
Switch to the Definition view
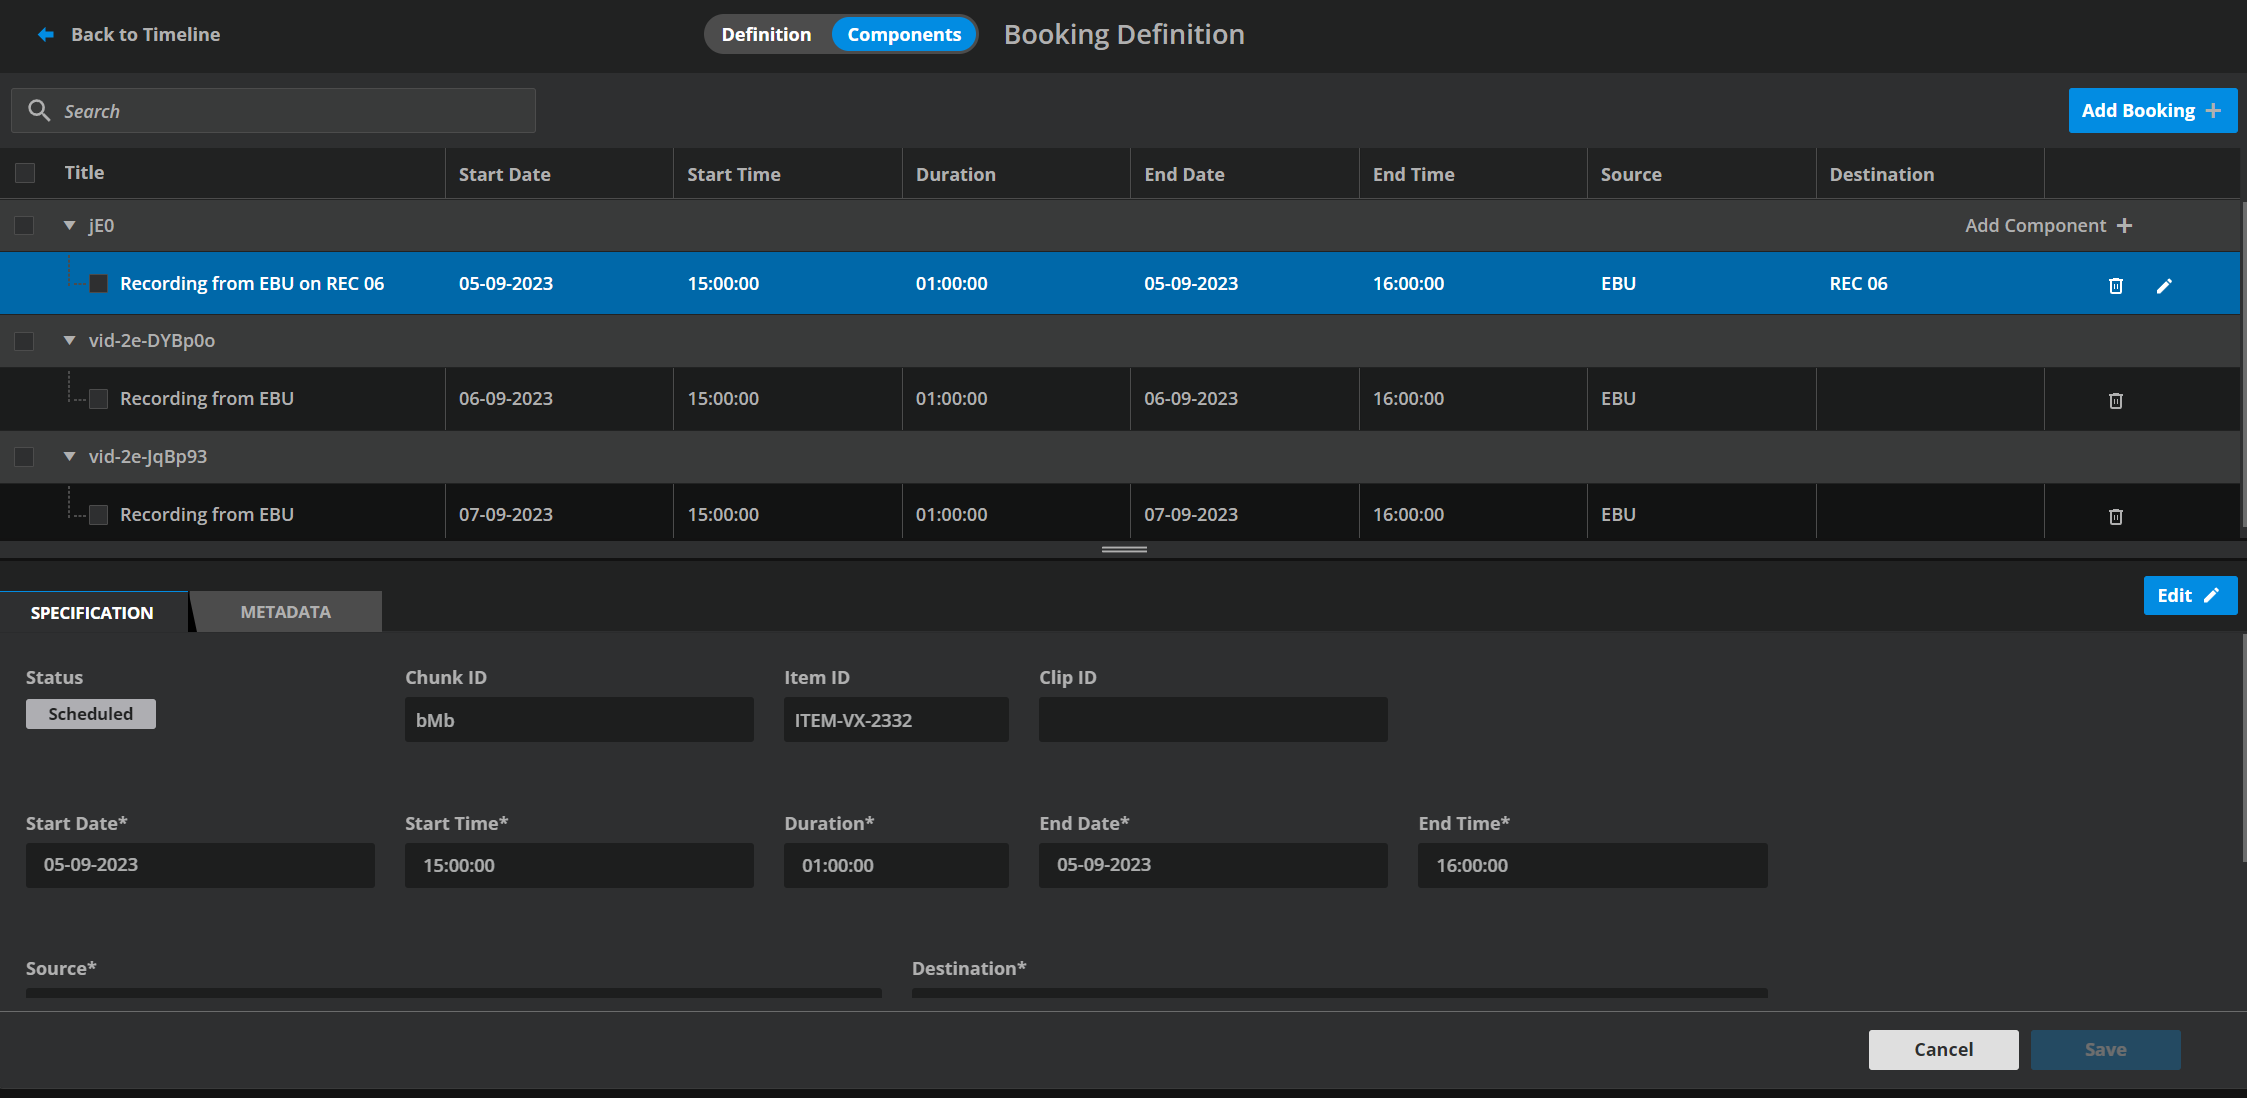click(766, 35)
